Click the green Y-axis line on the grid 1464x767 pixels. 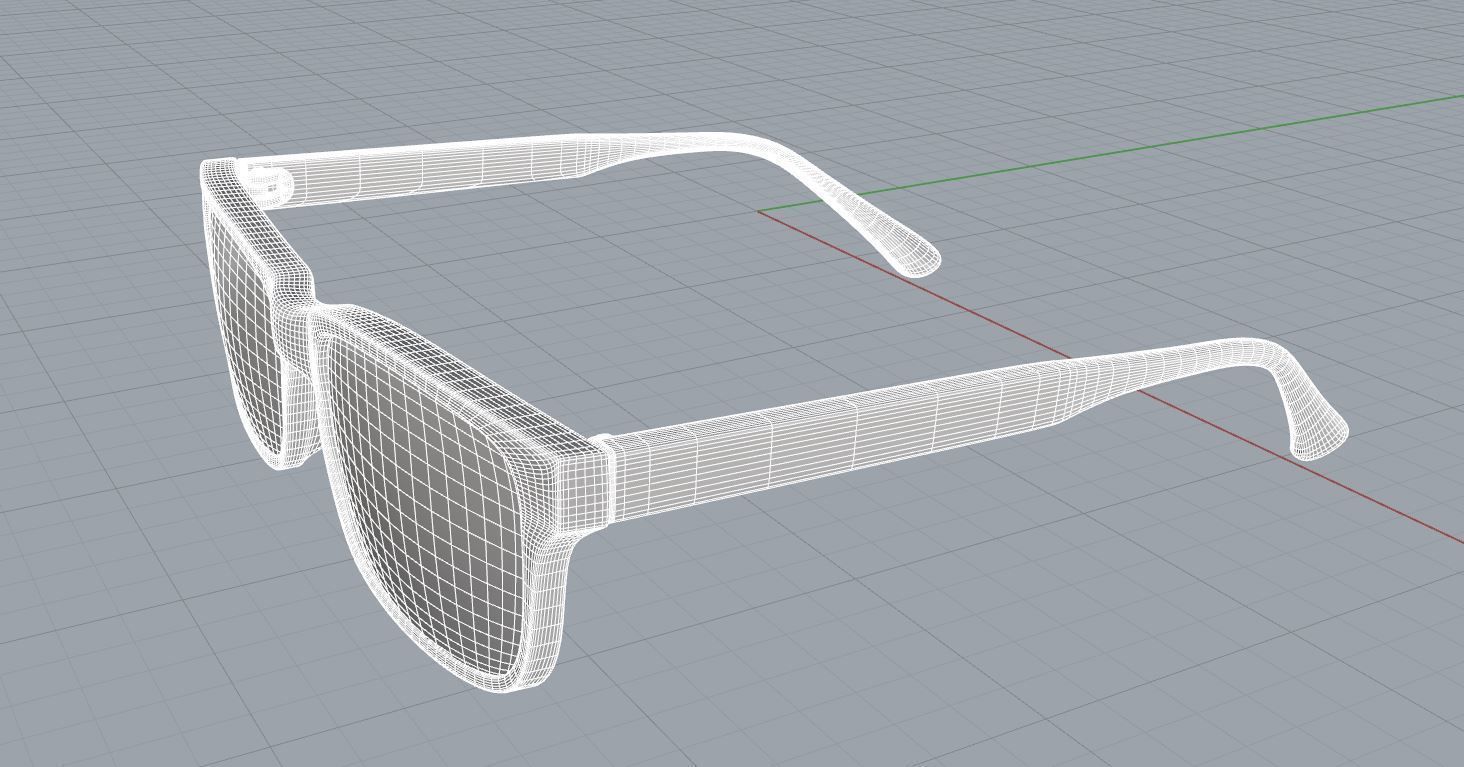click(1110, 152)
